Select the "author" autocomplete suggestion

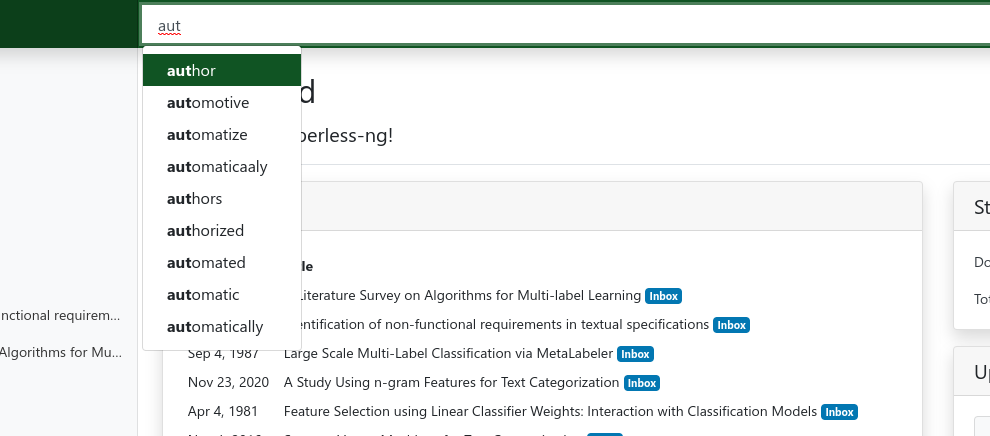pos(222,71)
